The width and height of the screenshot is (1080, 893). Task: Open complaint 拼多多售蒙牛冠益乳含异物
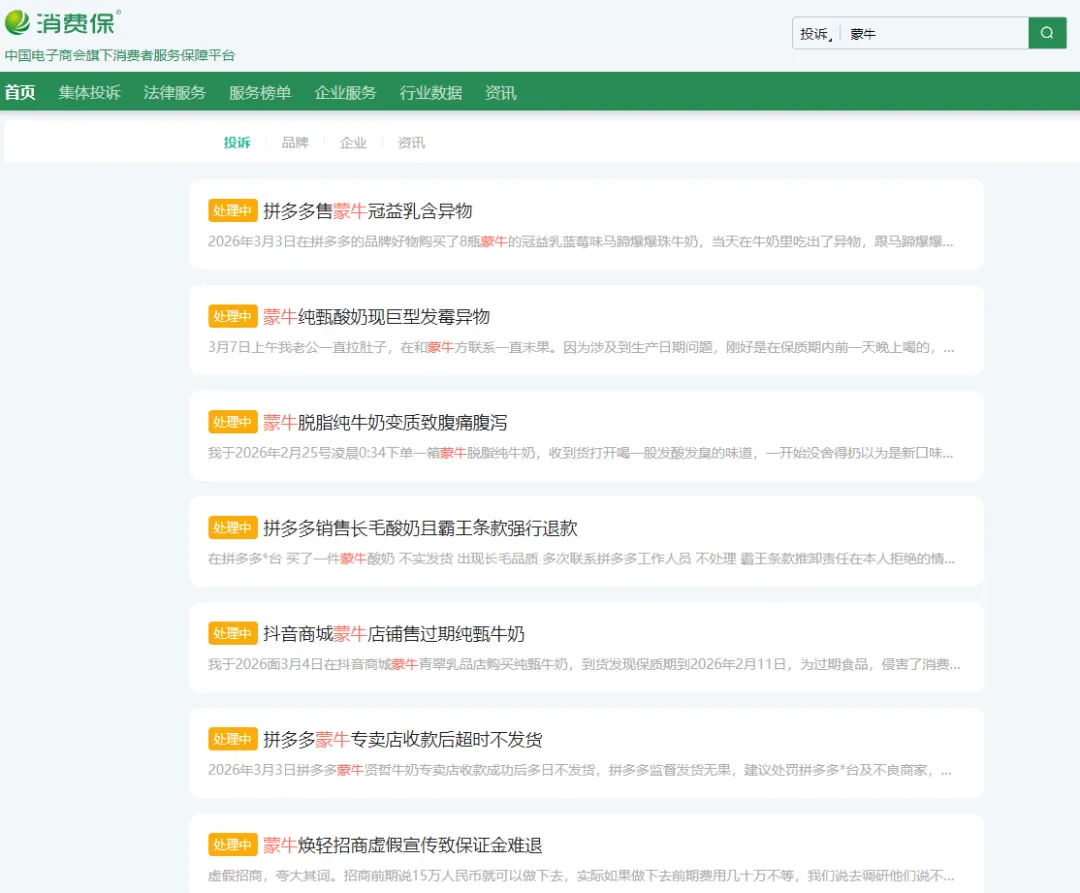[x=367, y=211]
